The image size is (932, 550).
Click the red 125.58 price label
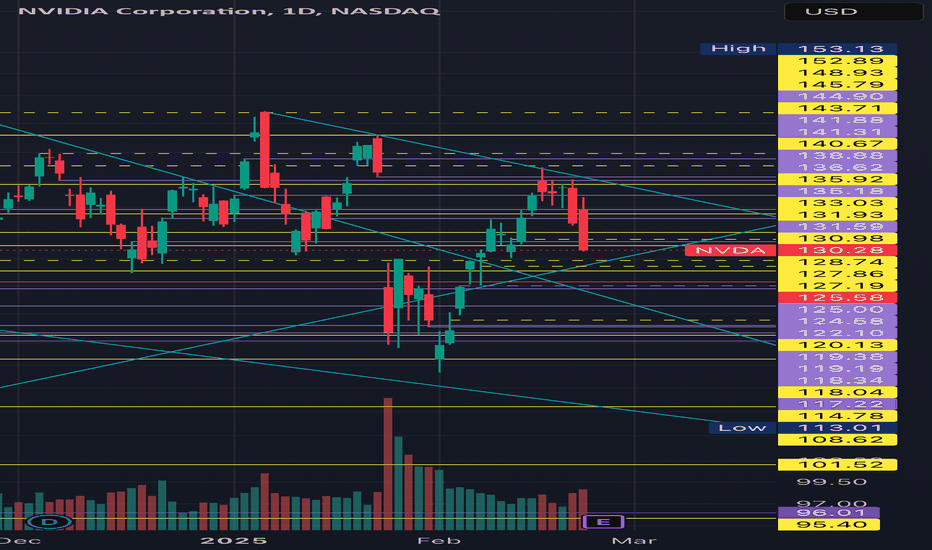837,297
